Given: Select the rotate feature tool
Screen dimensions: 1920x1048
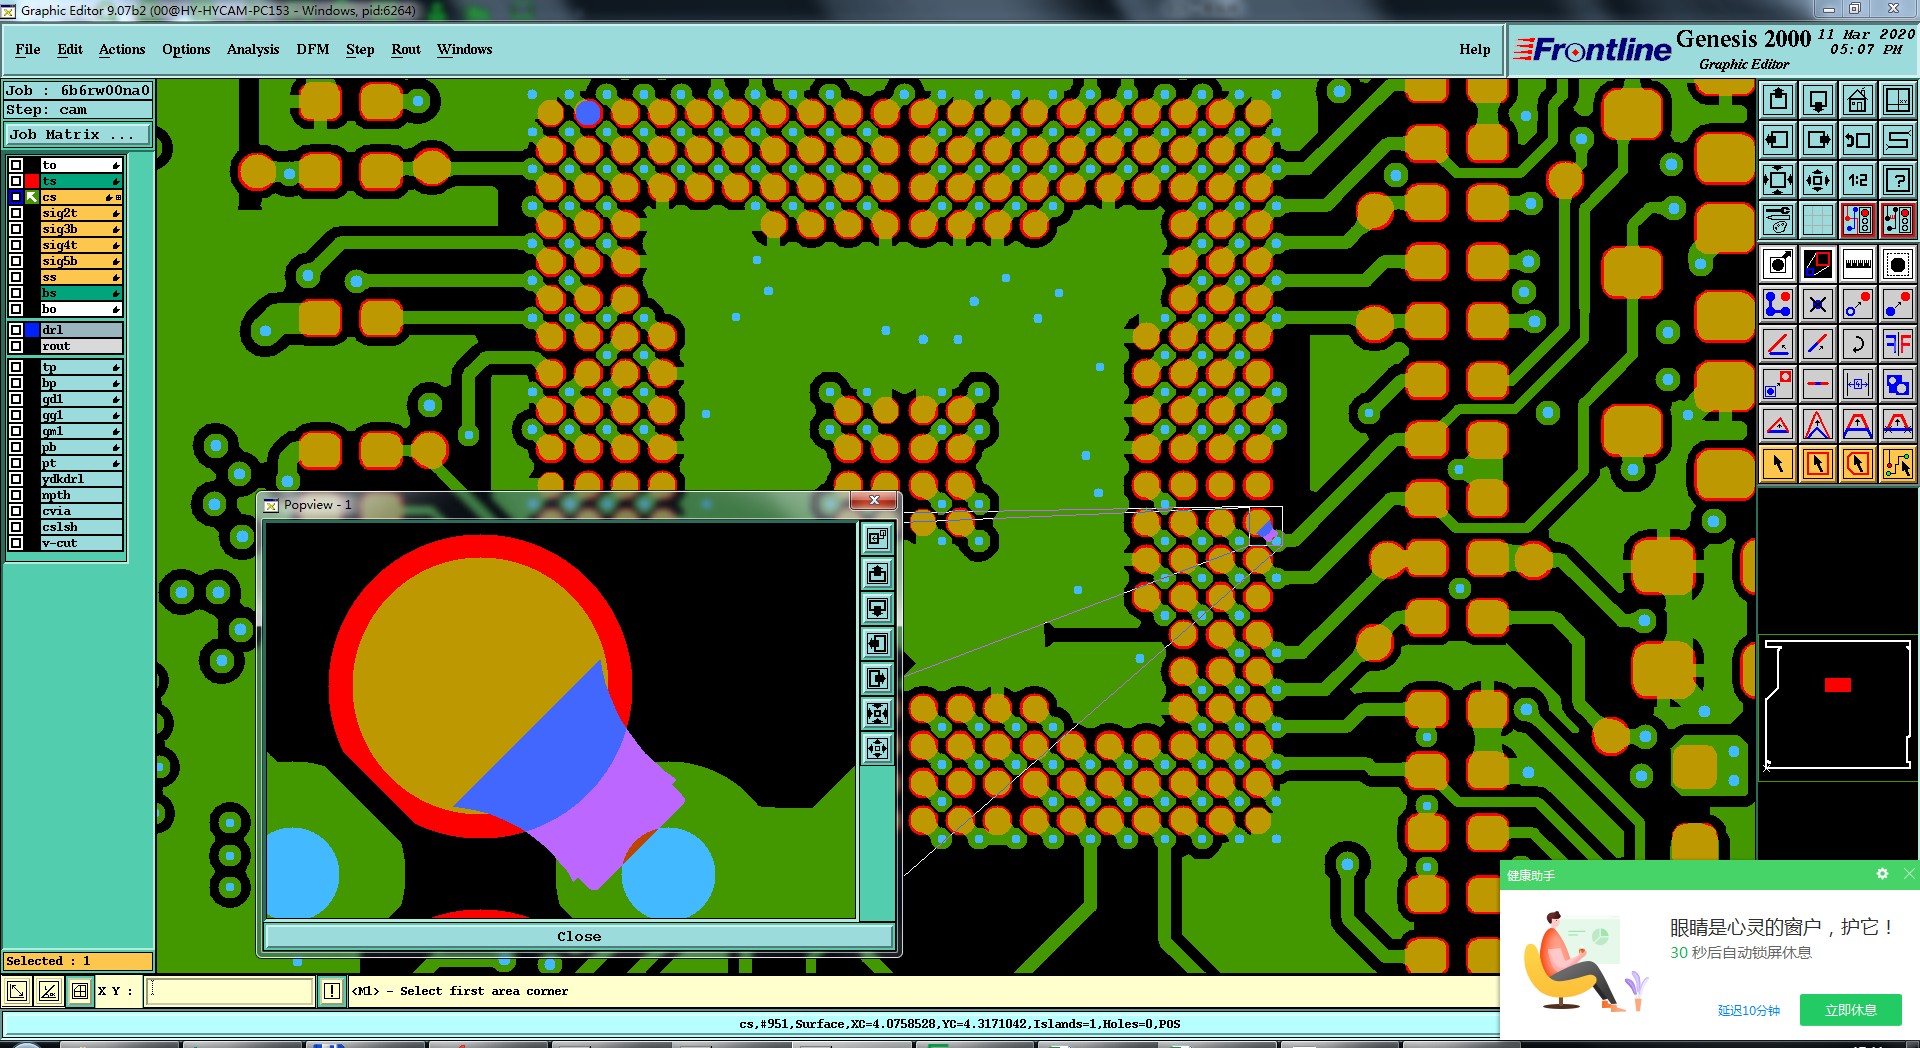Looking at the screenshot, I should tap(1858, 344).
